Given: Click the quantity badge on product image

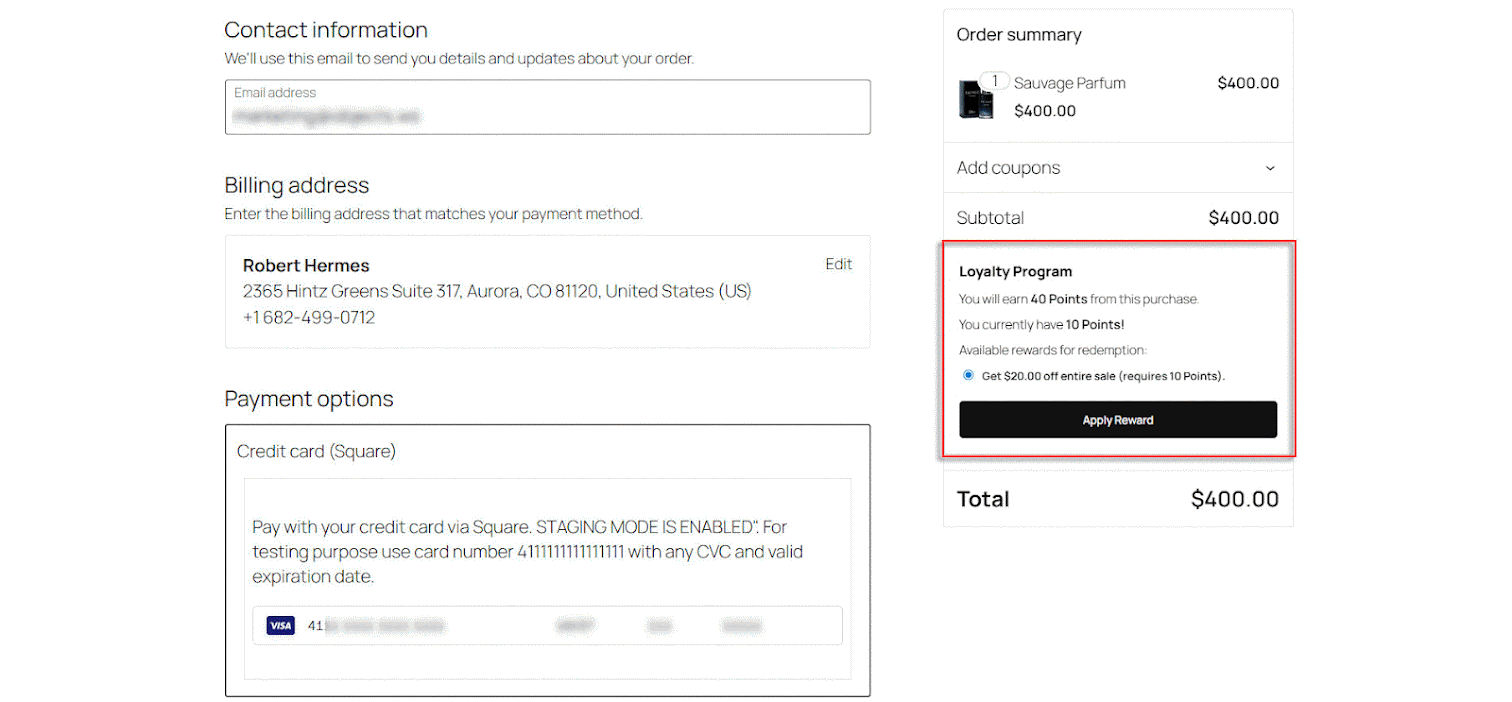Looking at the screenshot, I should 995,81.
